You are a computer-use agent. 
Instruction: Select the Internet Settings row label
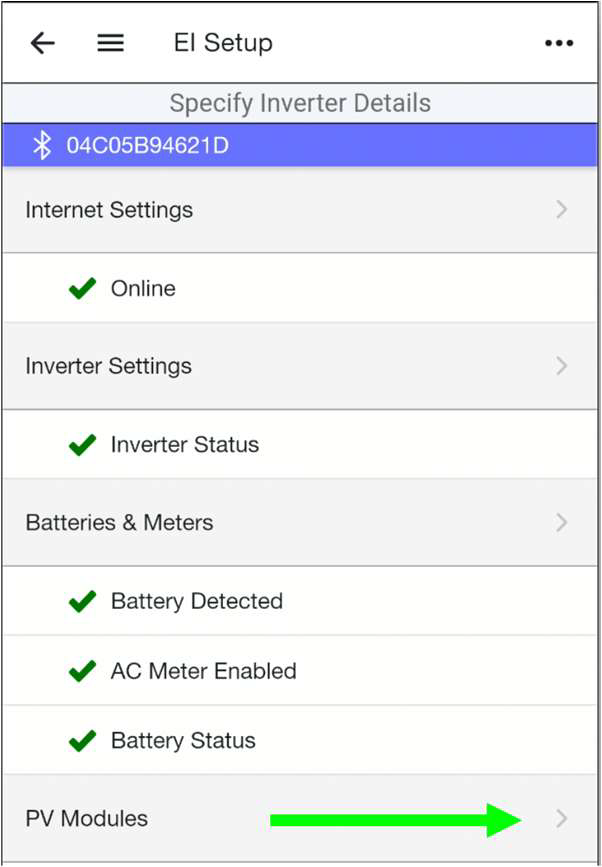tap(109, 210)
